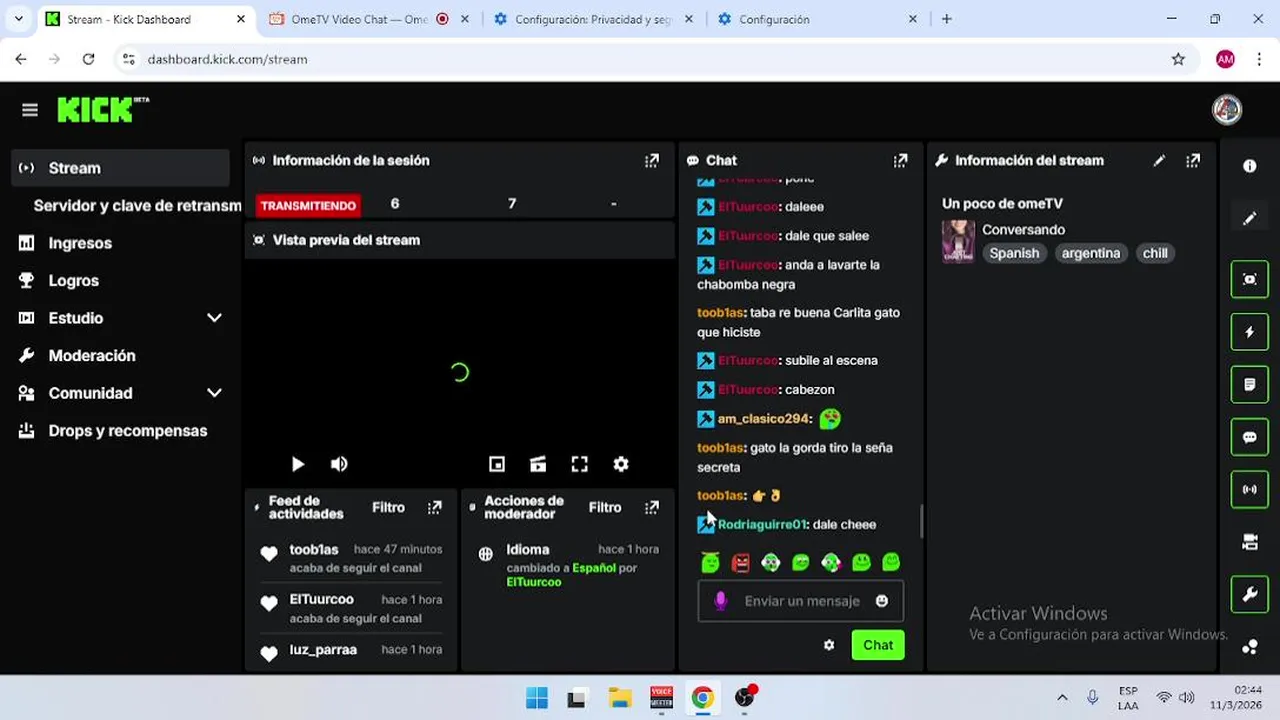Screen dimensions: 1280x720
Task: Mute the stream preview volume
Action: tap(339, 464)
